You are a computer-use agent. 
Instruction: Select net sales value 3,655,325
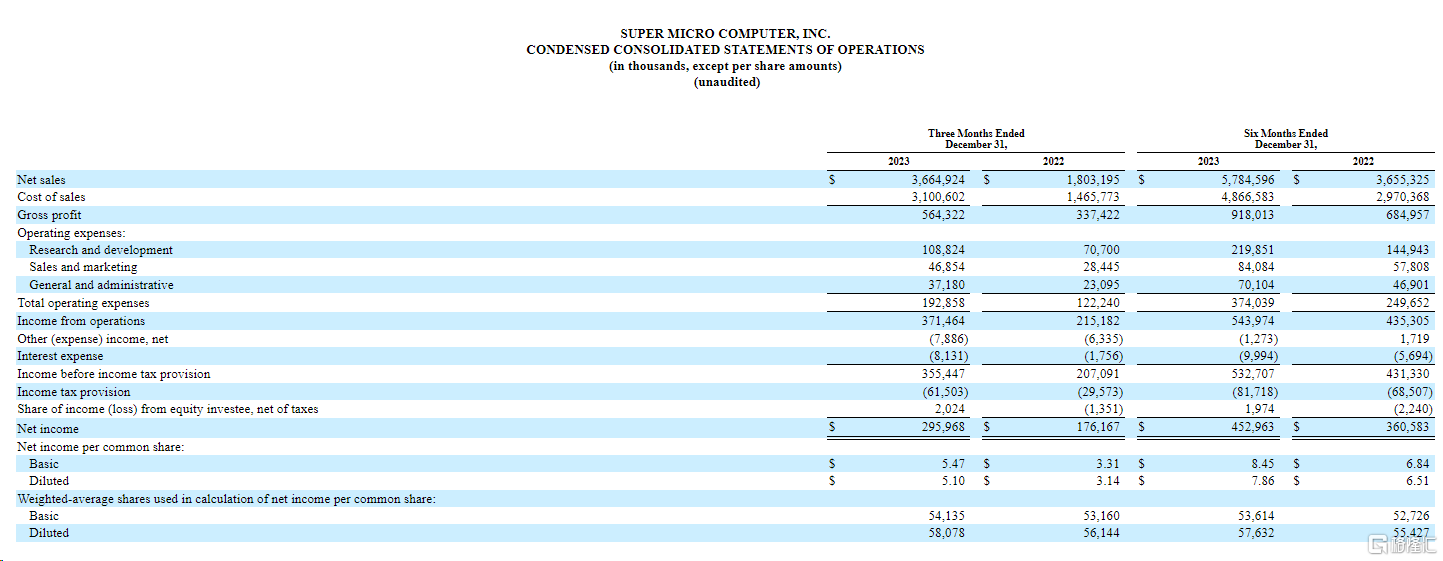(x=1403, y=180)
